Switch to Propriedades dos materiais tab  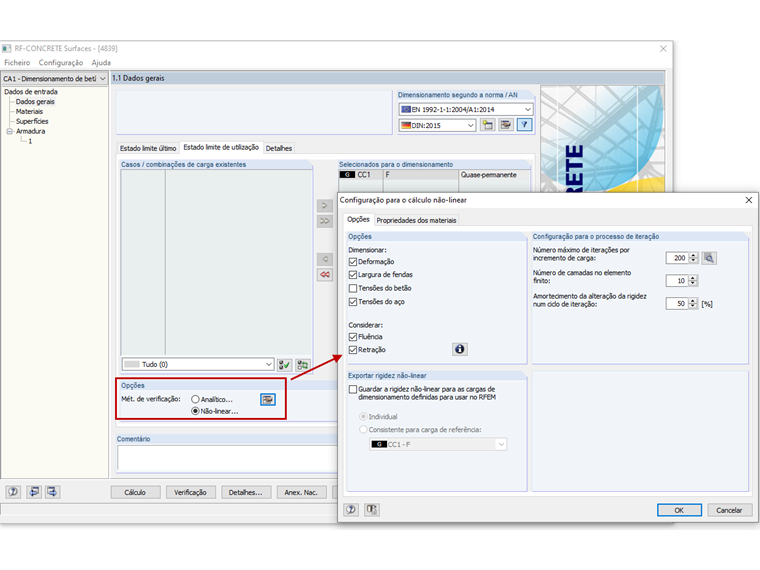pos(416,221)
